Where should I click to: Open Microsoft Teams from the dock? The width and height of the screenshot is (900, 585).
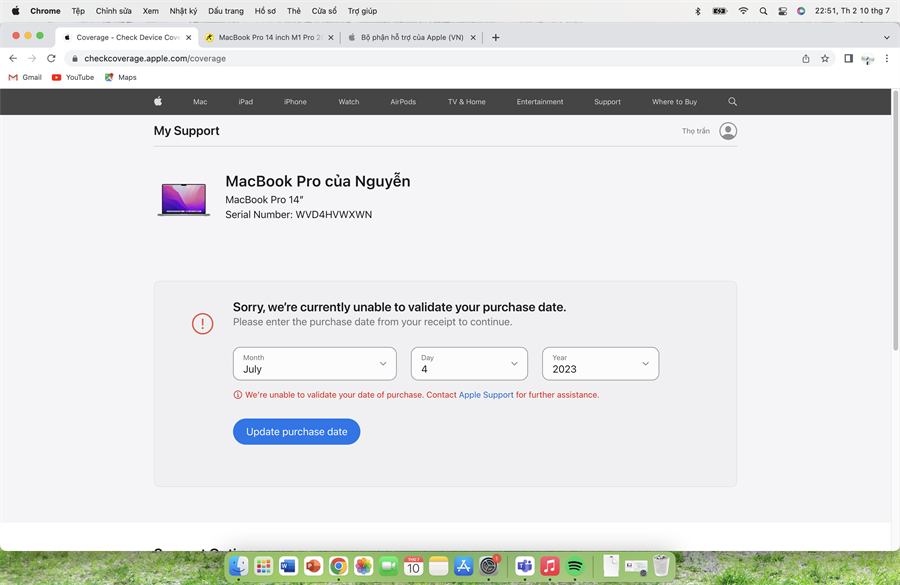click(525, 566)
